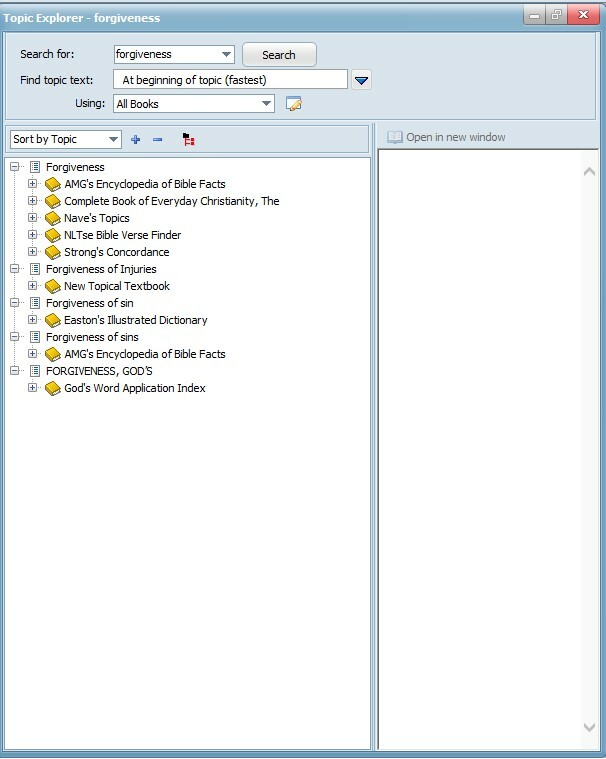Close the Topic Explorer window
The image size is (606, 759).
tap(584, 15)
